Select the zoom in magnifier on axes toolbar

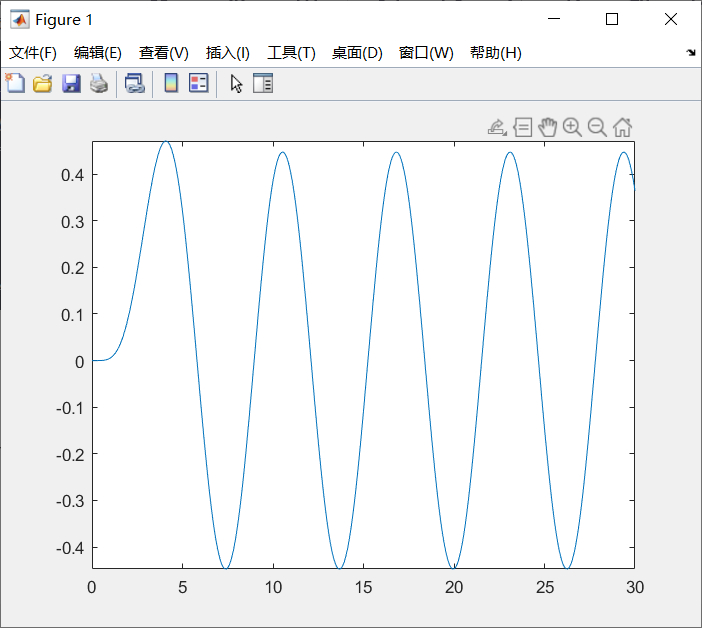coord(572,128)
